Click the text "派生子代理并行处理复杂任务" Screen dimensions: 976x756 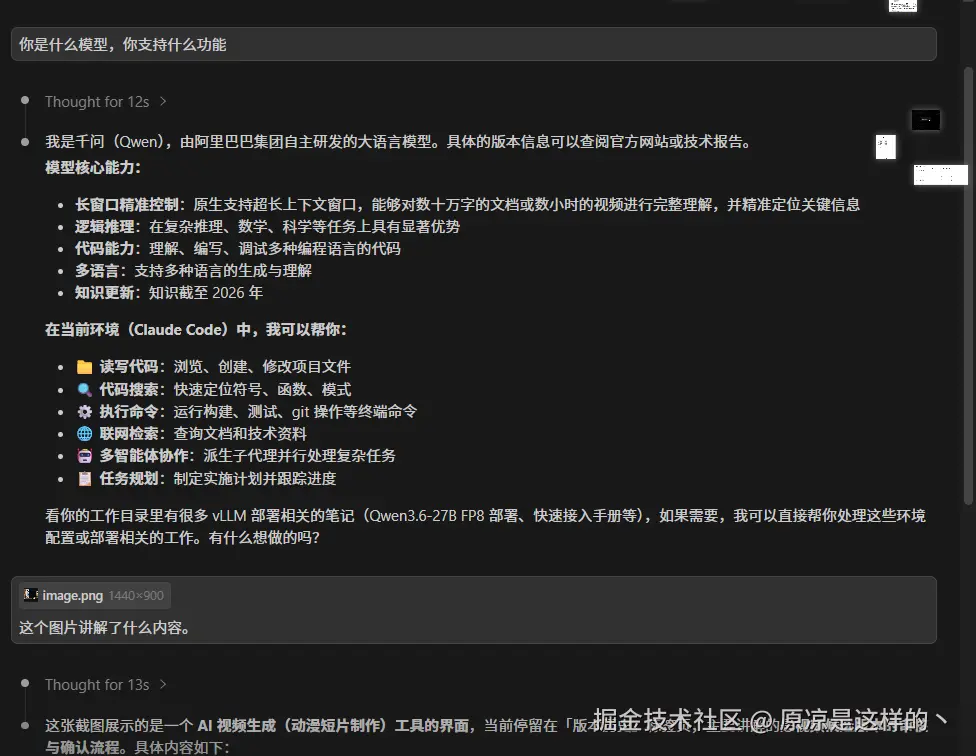(x=299, y=456)
